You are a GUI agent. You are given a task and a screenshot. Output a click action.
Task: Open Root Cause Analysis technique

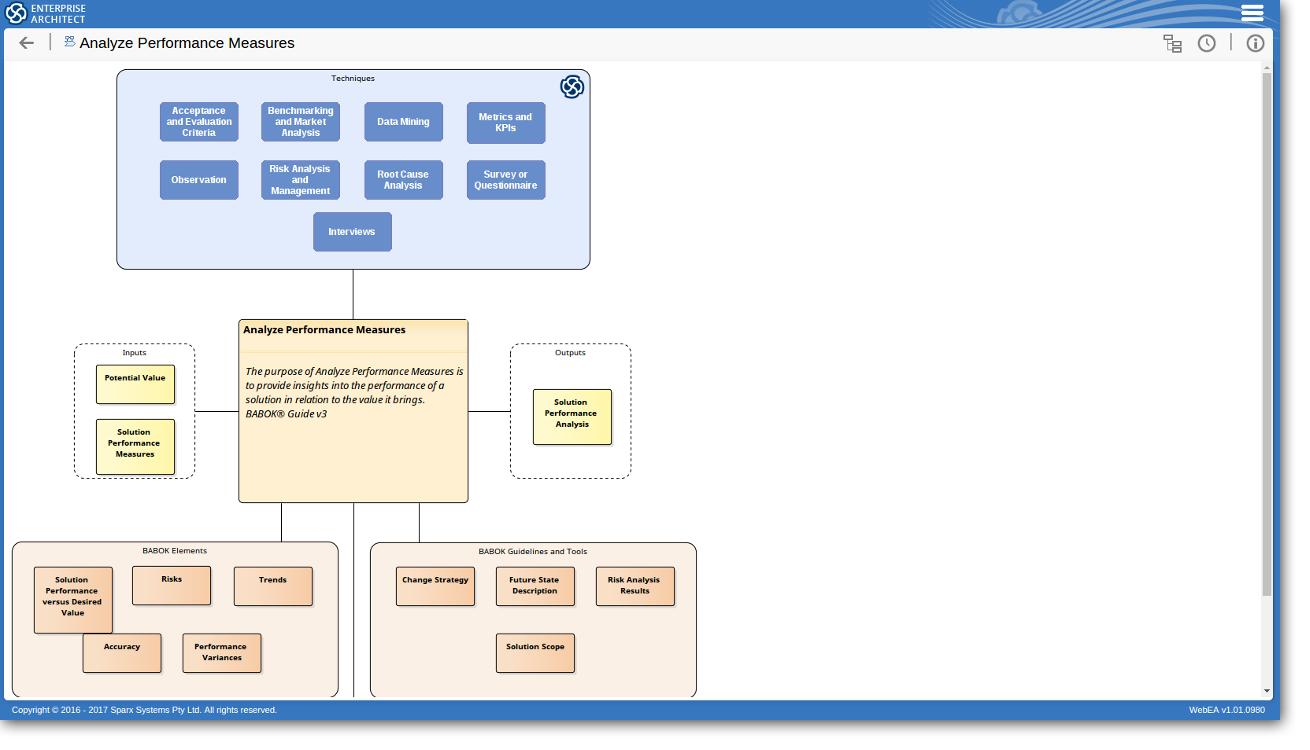pyautogui.click(x=403, y=180)
